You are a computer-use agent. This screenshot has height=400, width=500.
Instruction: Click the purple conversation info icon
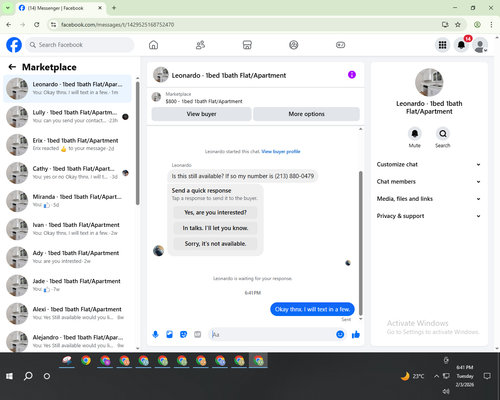(352, 75)
